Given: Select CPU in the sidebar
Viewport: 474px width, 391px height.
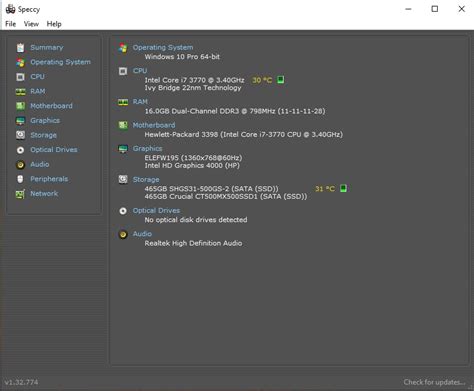Looking at the screenshot, I should coord(37,76).
